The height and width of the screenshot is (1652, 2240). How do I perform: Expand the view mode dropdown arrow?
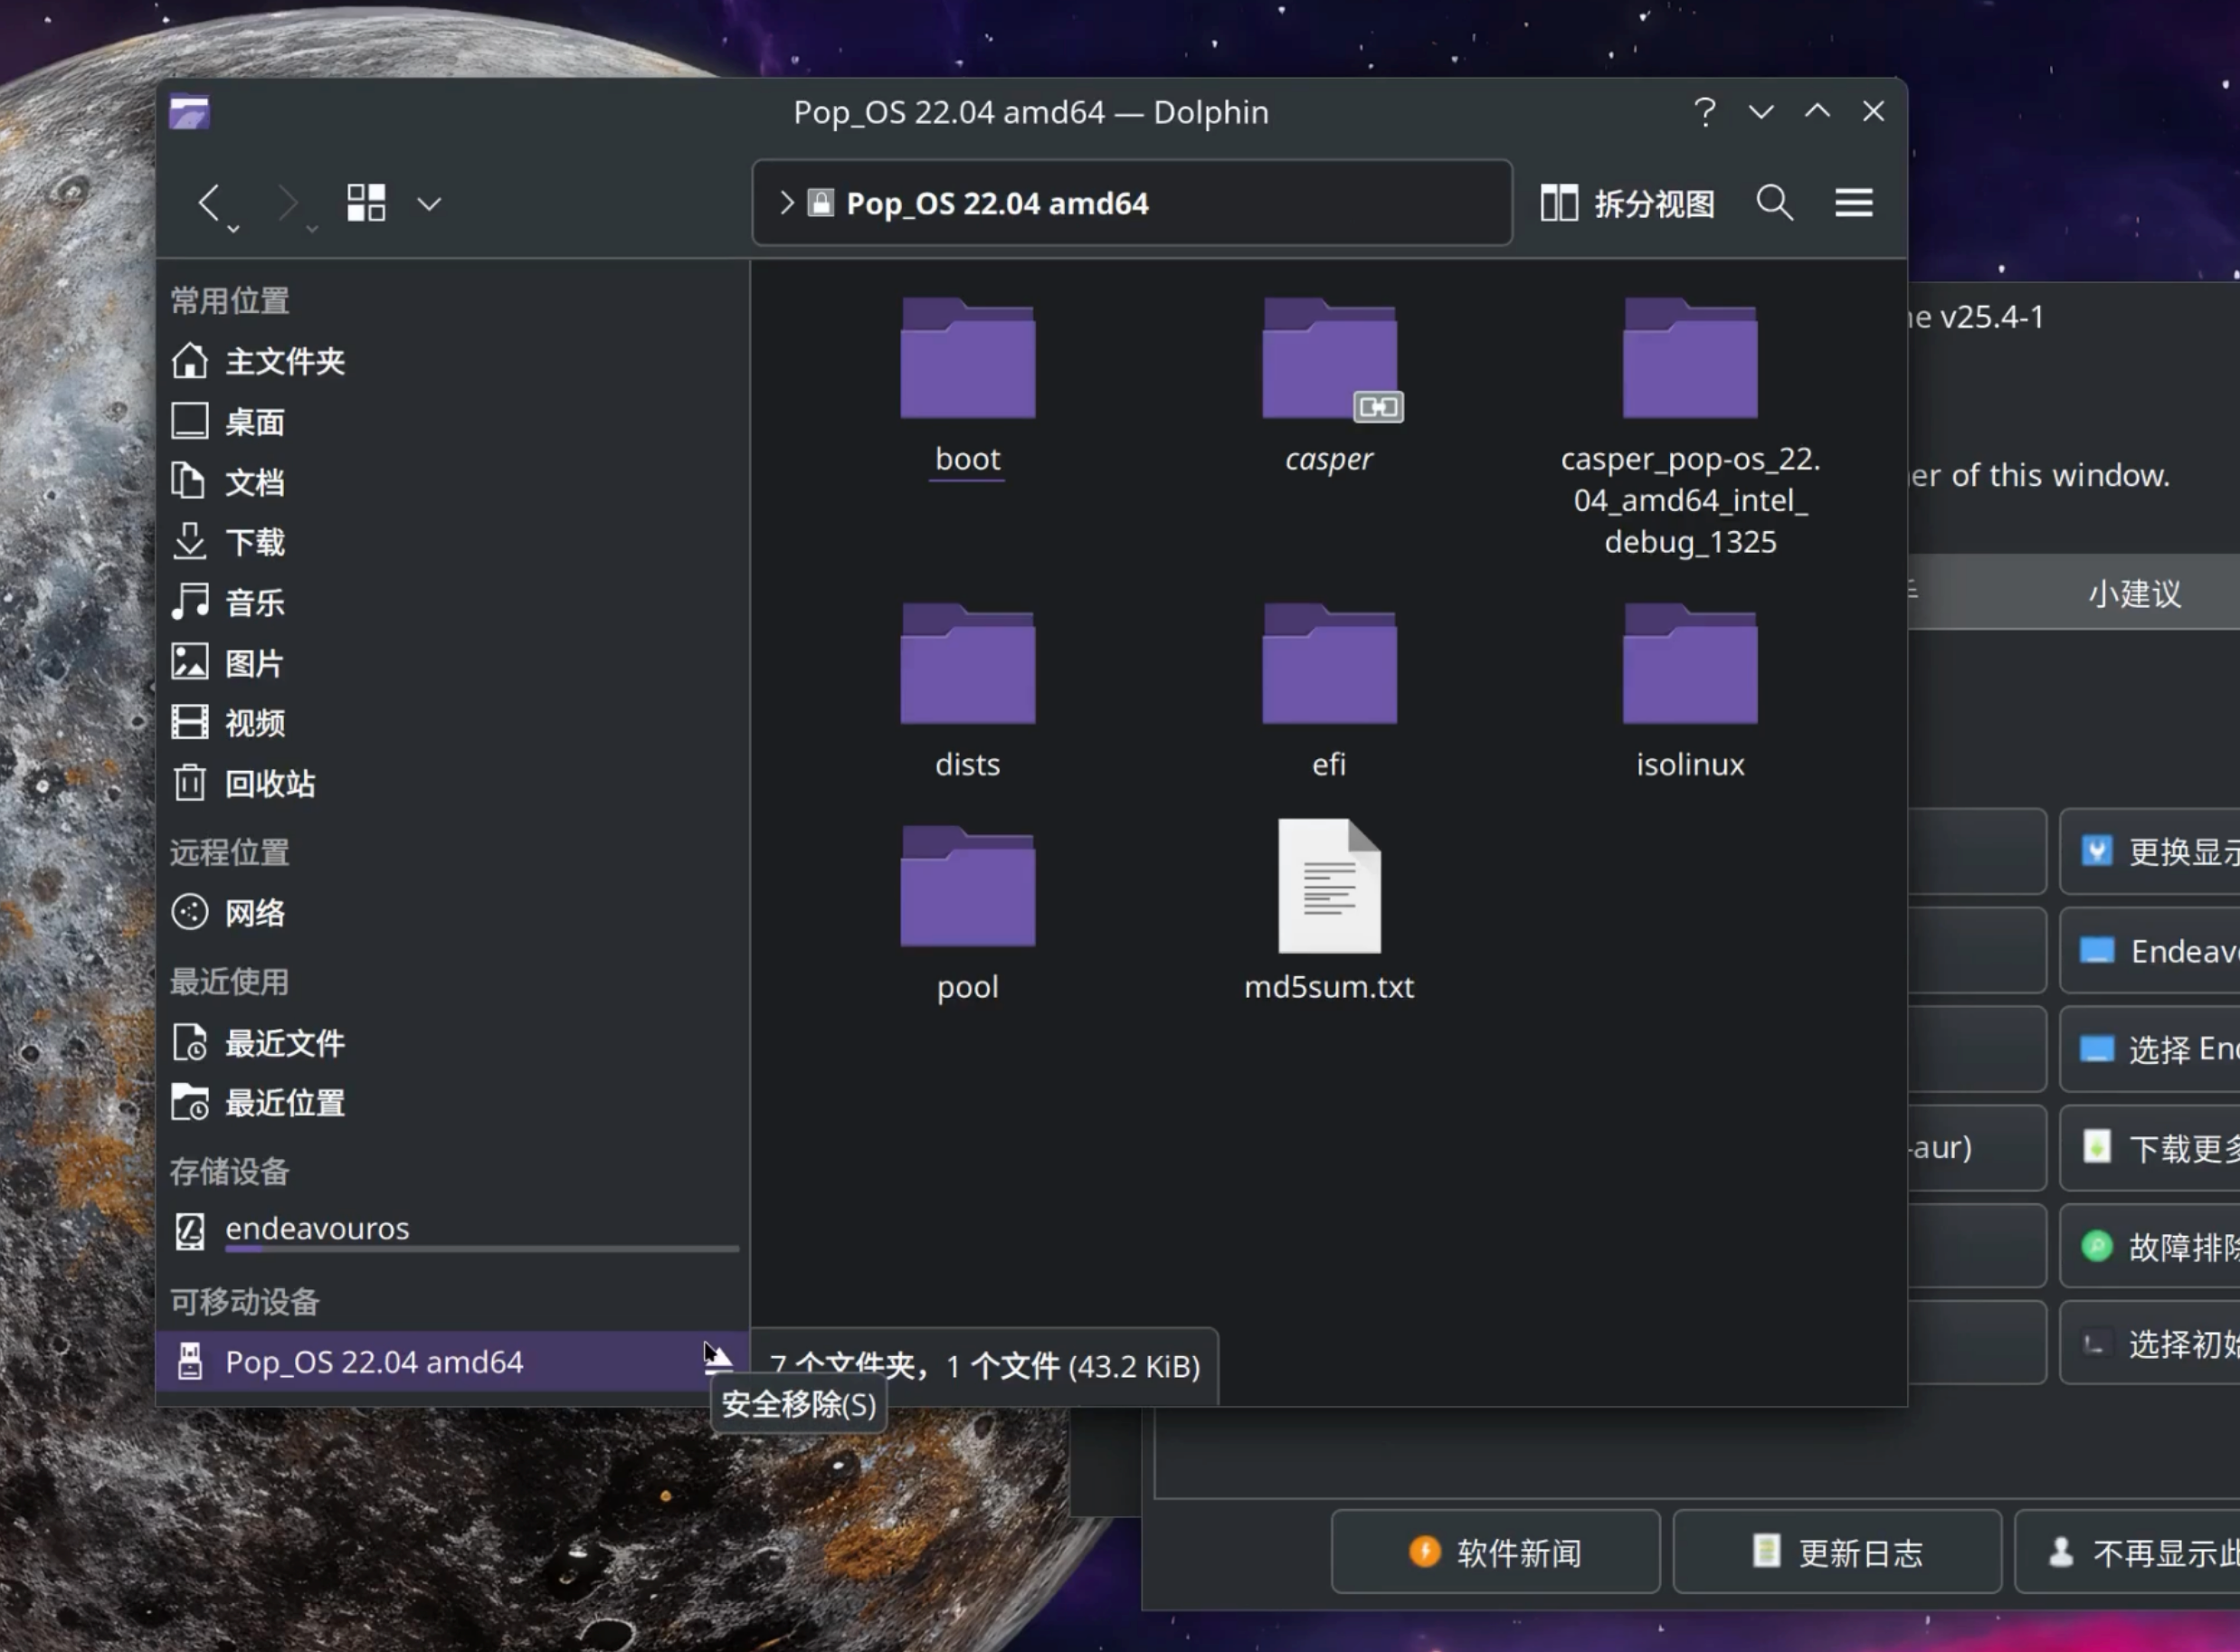tap(429, 204)
